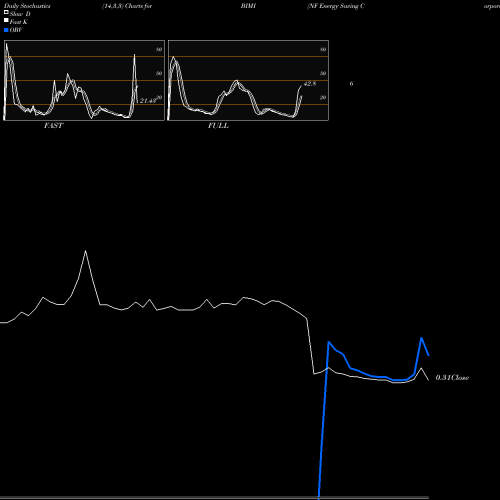
Task: Select the 'OBV' legend label
Action: (16, 30)
